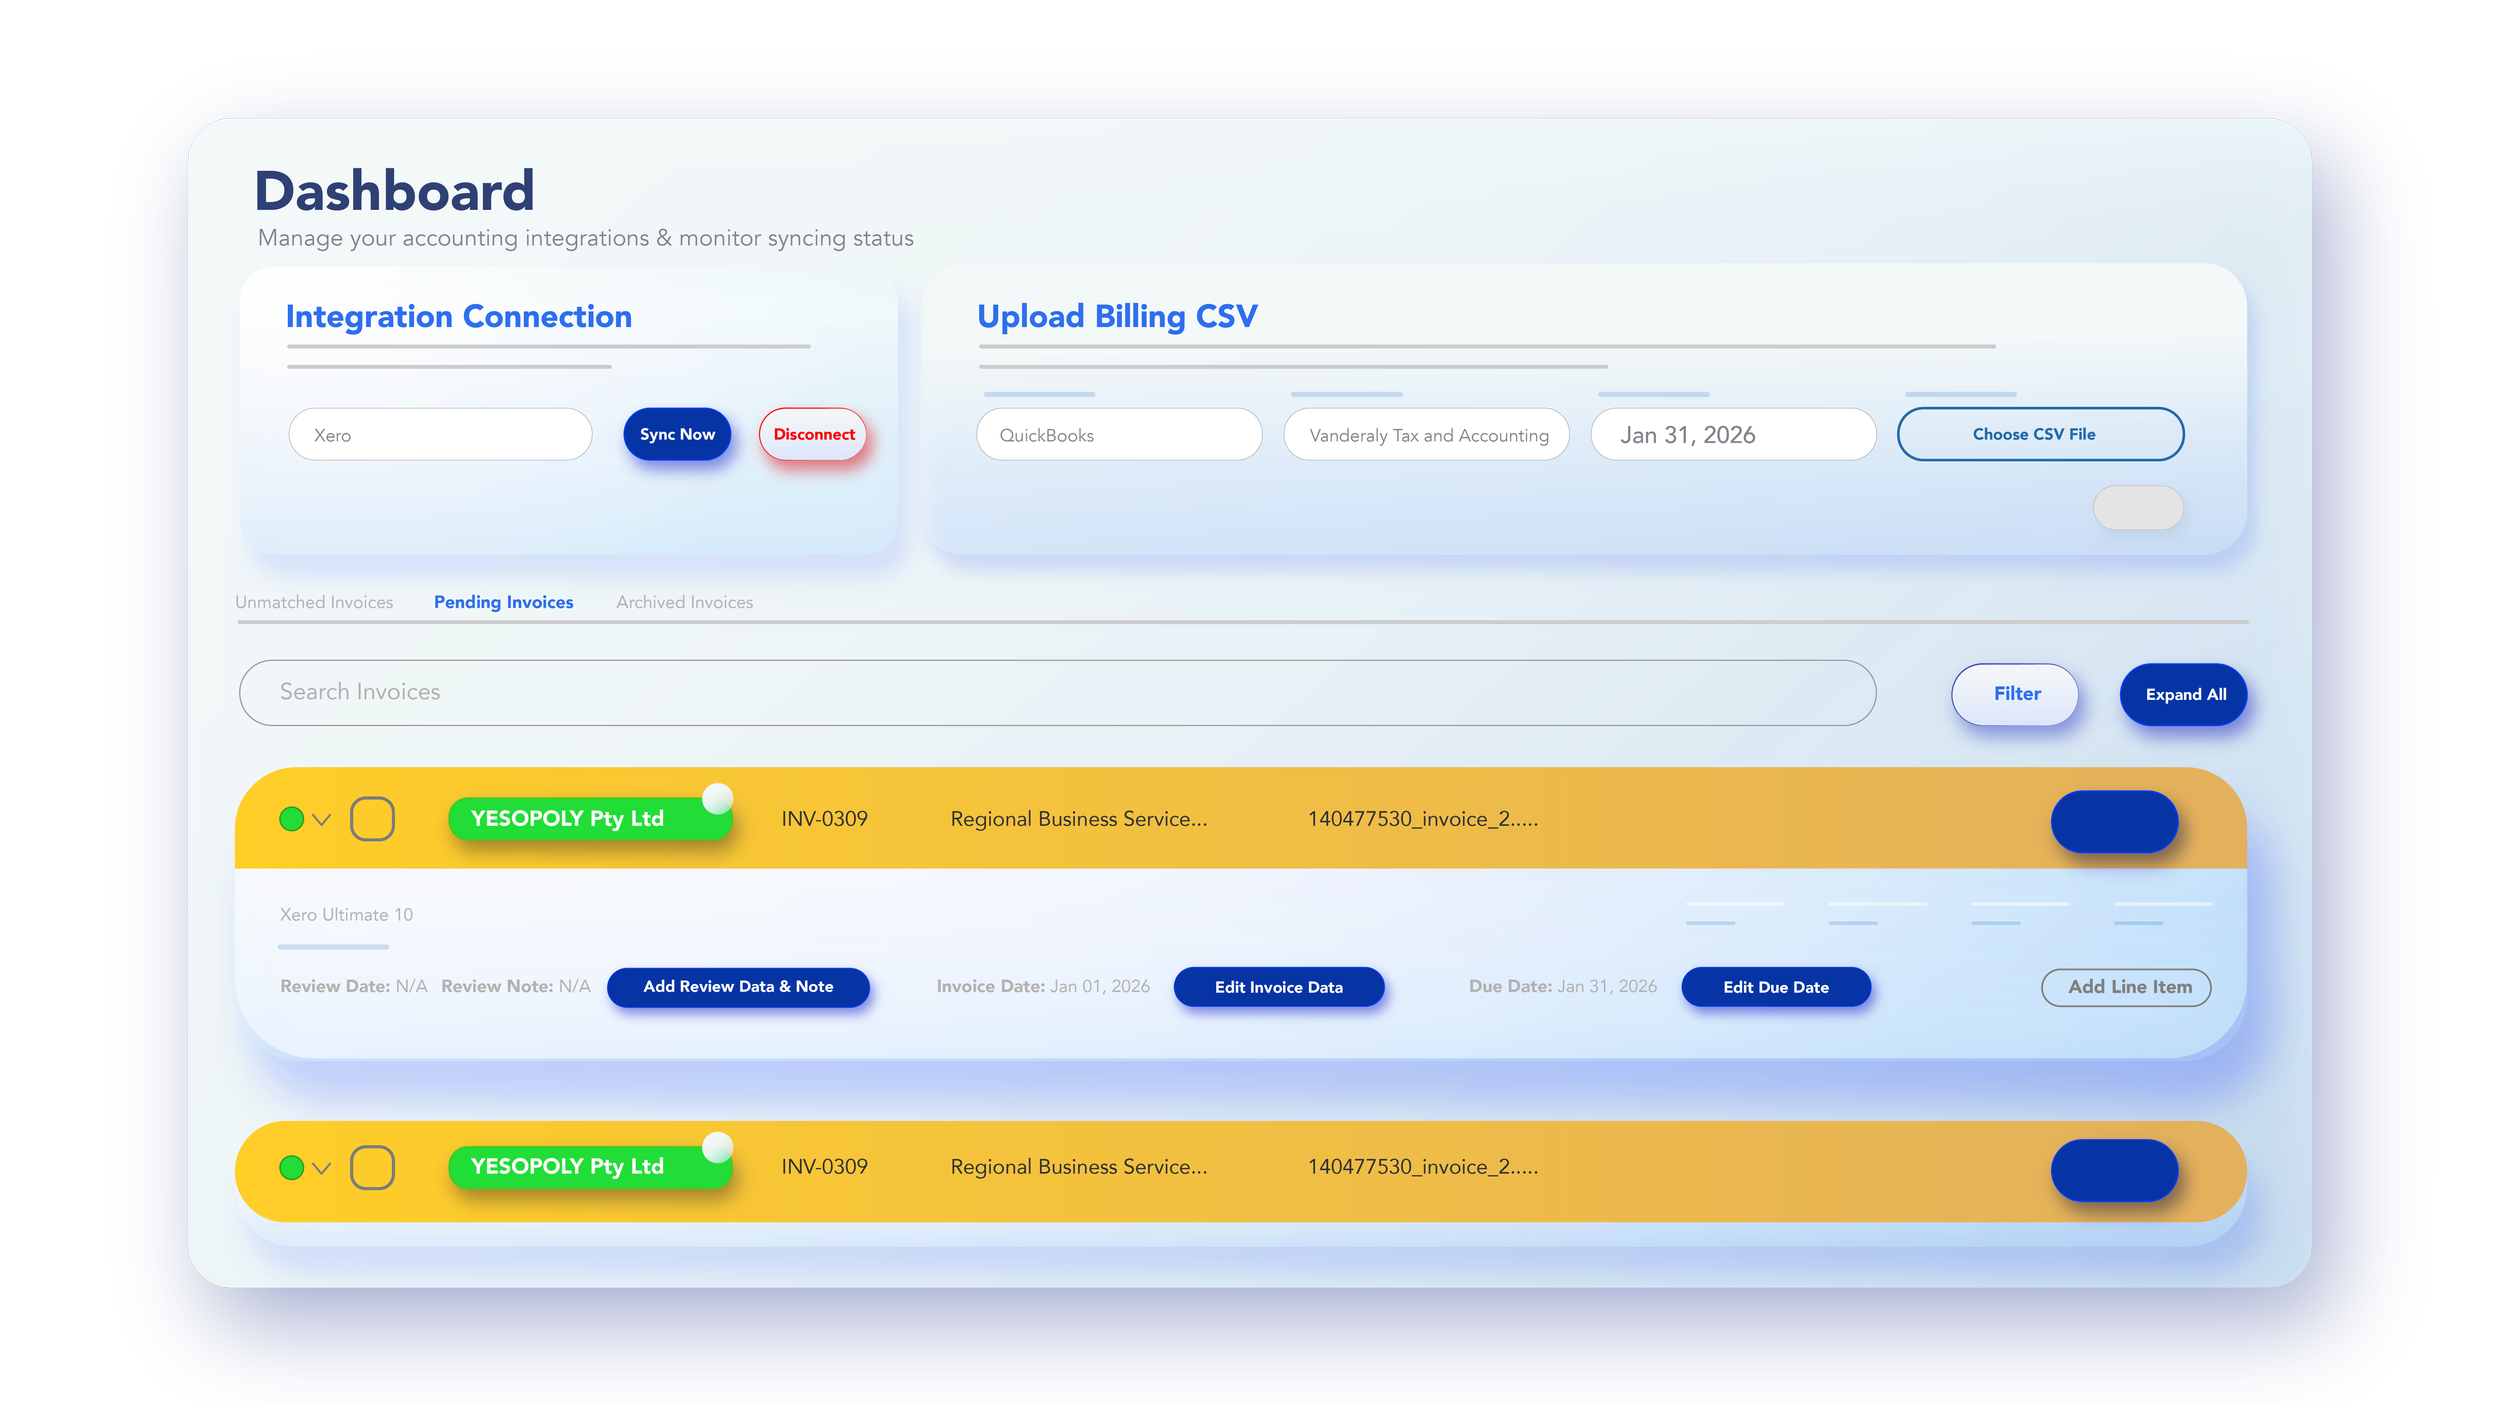Click the Integration Connection heading
The height and width of the screenshot is (1406, 2500).
(459, 316)
